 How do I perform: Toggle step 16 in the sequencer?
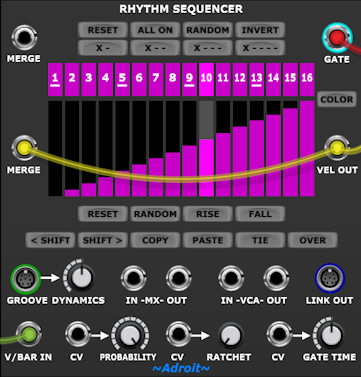307,79
